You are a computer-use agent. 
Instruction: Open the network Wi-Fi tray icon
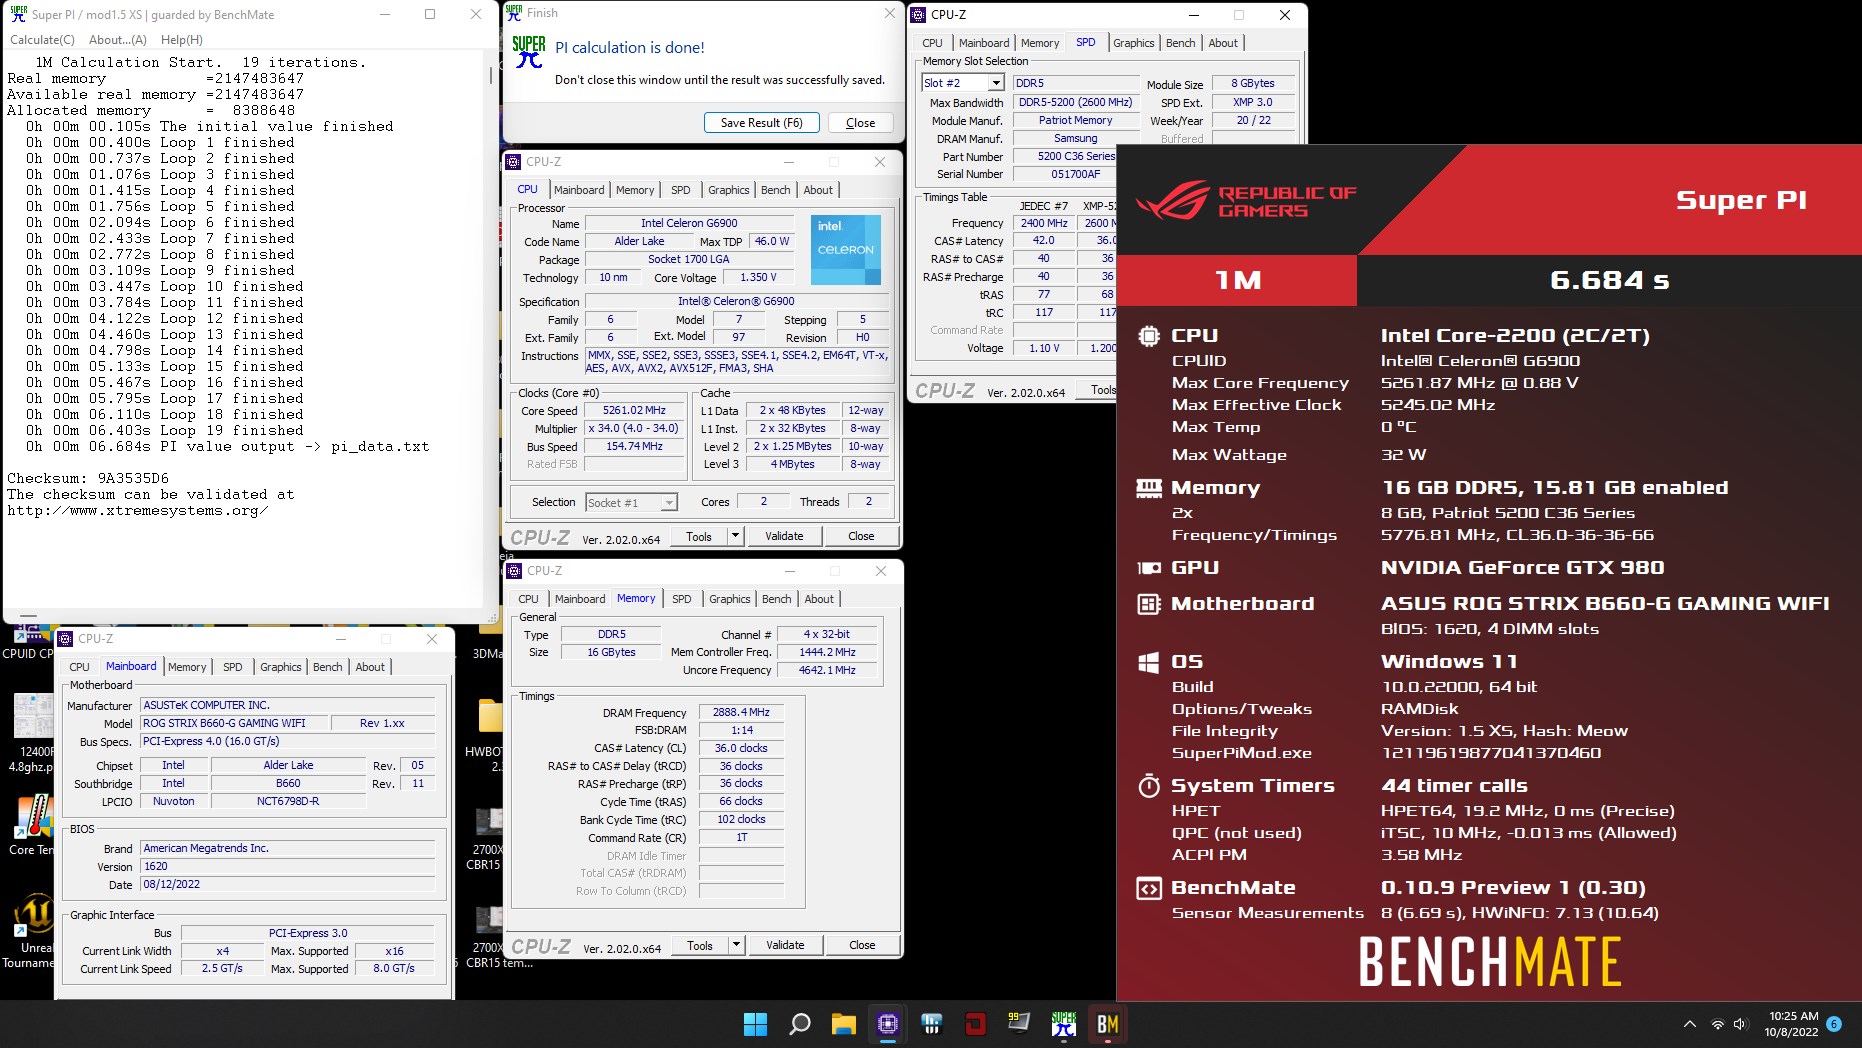[1717, 1024]
